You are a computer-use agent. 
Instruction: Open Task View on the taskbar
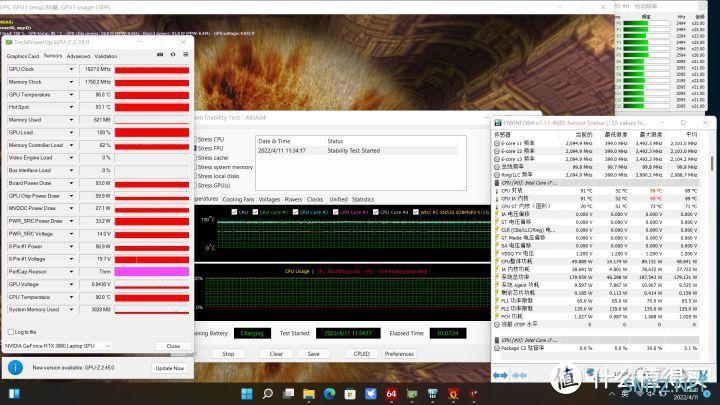click(x=288, y=394)
